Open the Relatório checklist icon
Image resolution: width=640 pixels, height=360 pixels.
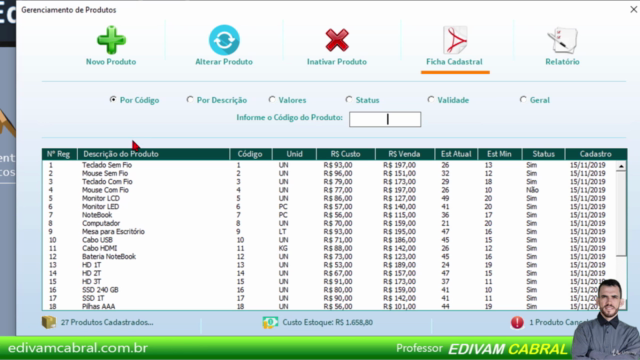(562, 40)
